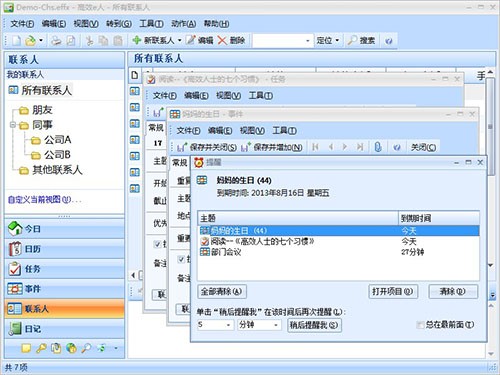This screenshot has height=375, width=500.
Task: Click the paste clipboard icon
Action: point(118,41)
